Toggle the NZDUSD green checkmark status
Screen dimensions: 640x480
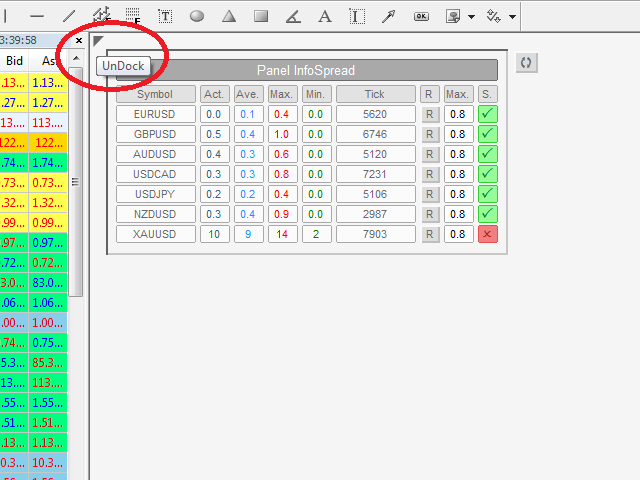(487, 214)
